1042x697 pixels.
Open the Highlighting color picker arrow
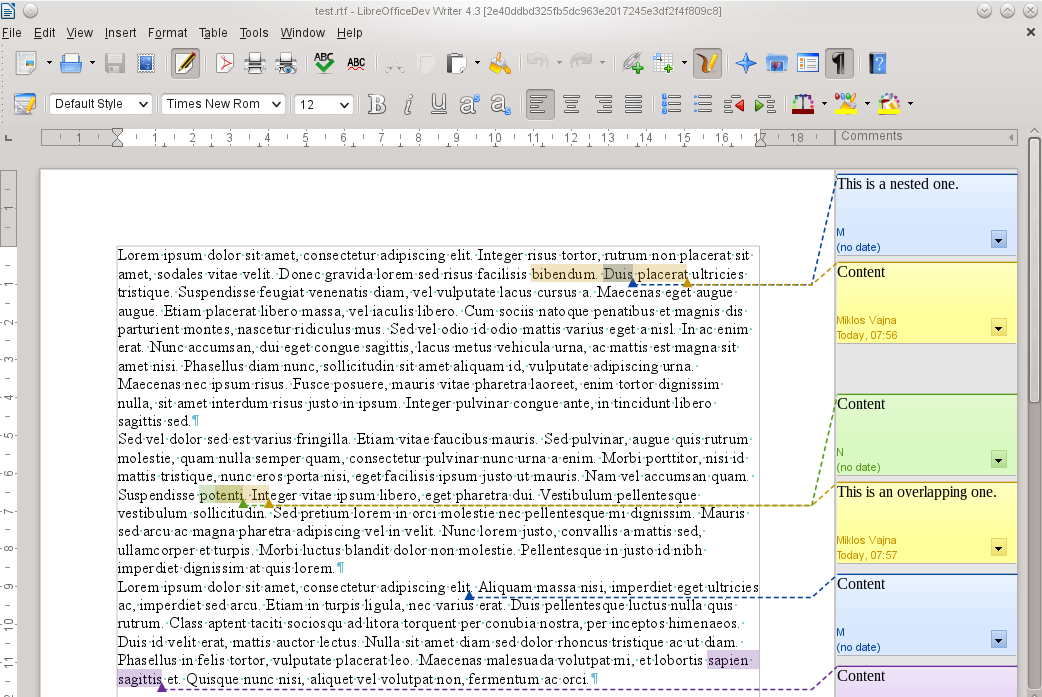click(867, 104)
